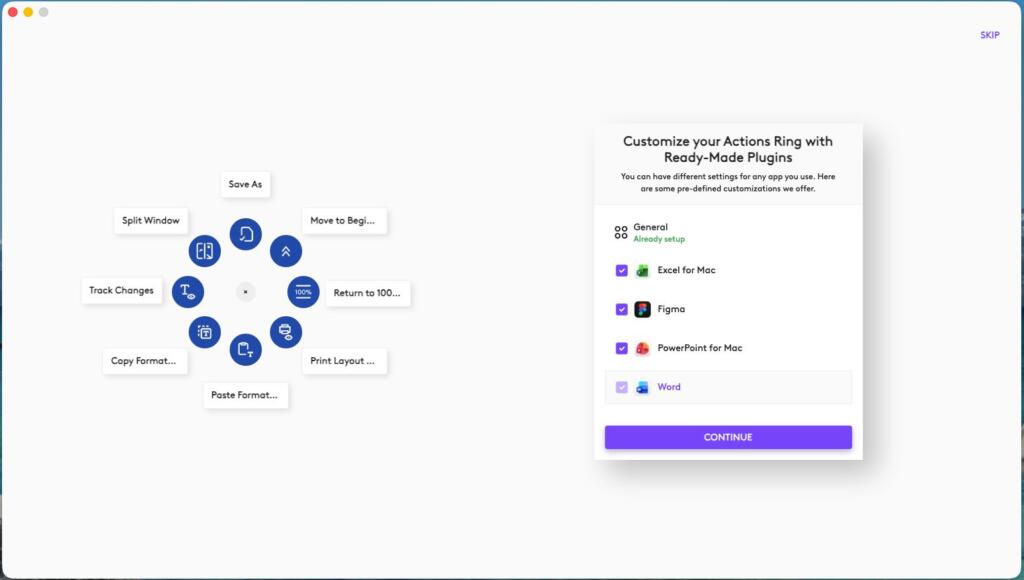Select the Move to Beginning ring icon

(286, 250)
